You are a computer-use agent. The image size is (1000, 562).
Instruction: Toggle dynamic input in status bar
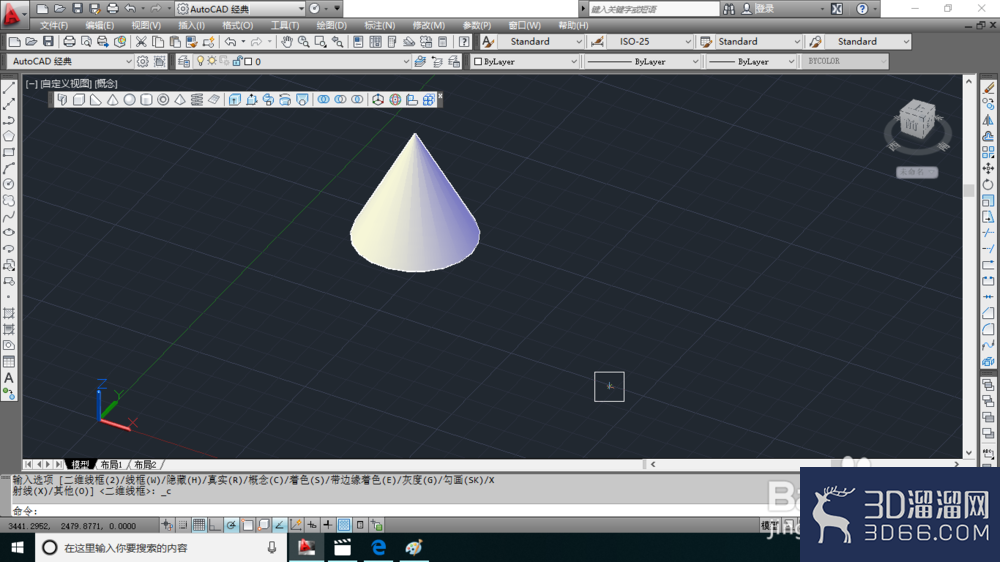pos(312,525)
